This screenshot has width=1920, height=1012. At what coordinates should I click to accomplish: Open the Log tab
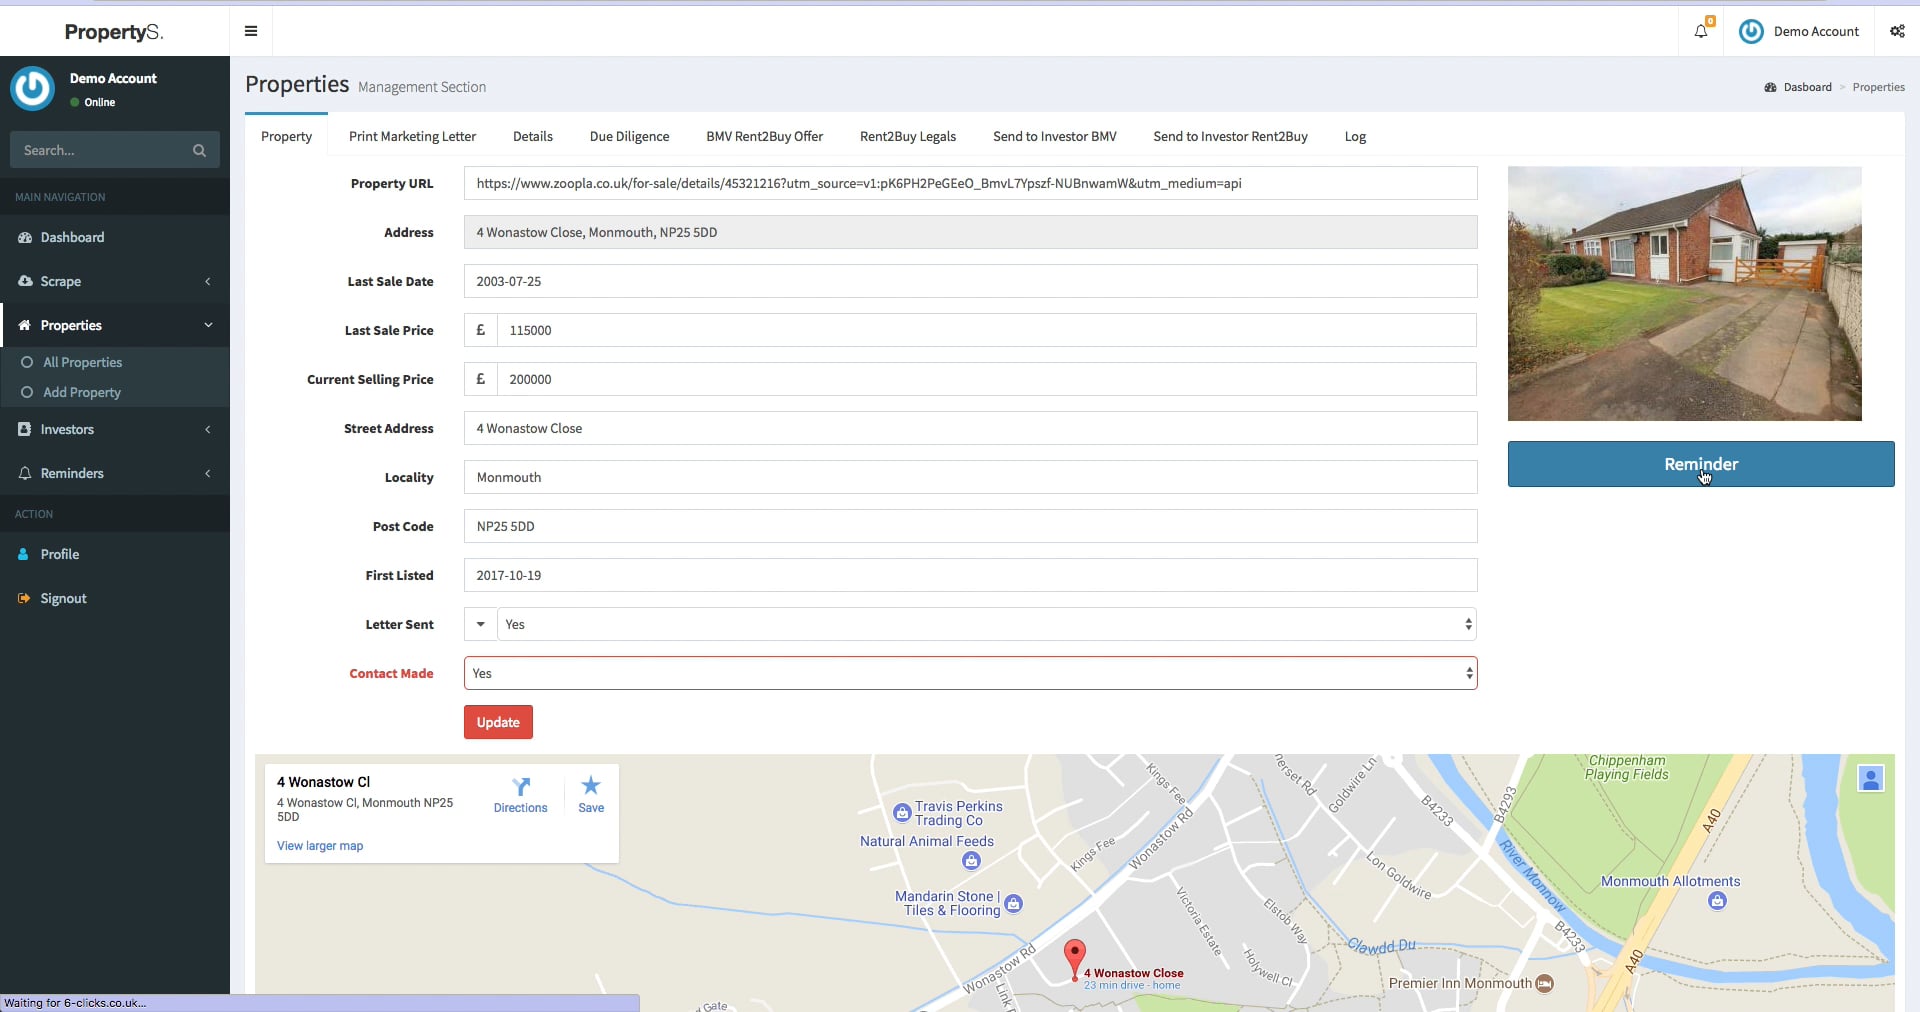1355,136
